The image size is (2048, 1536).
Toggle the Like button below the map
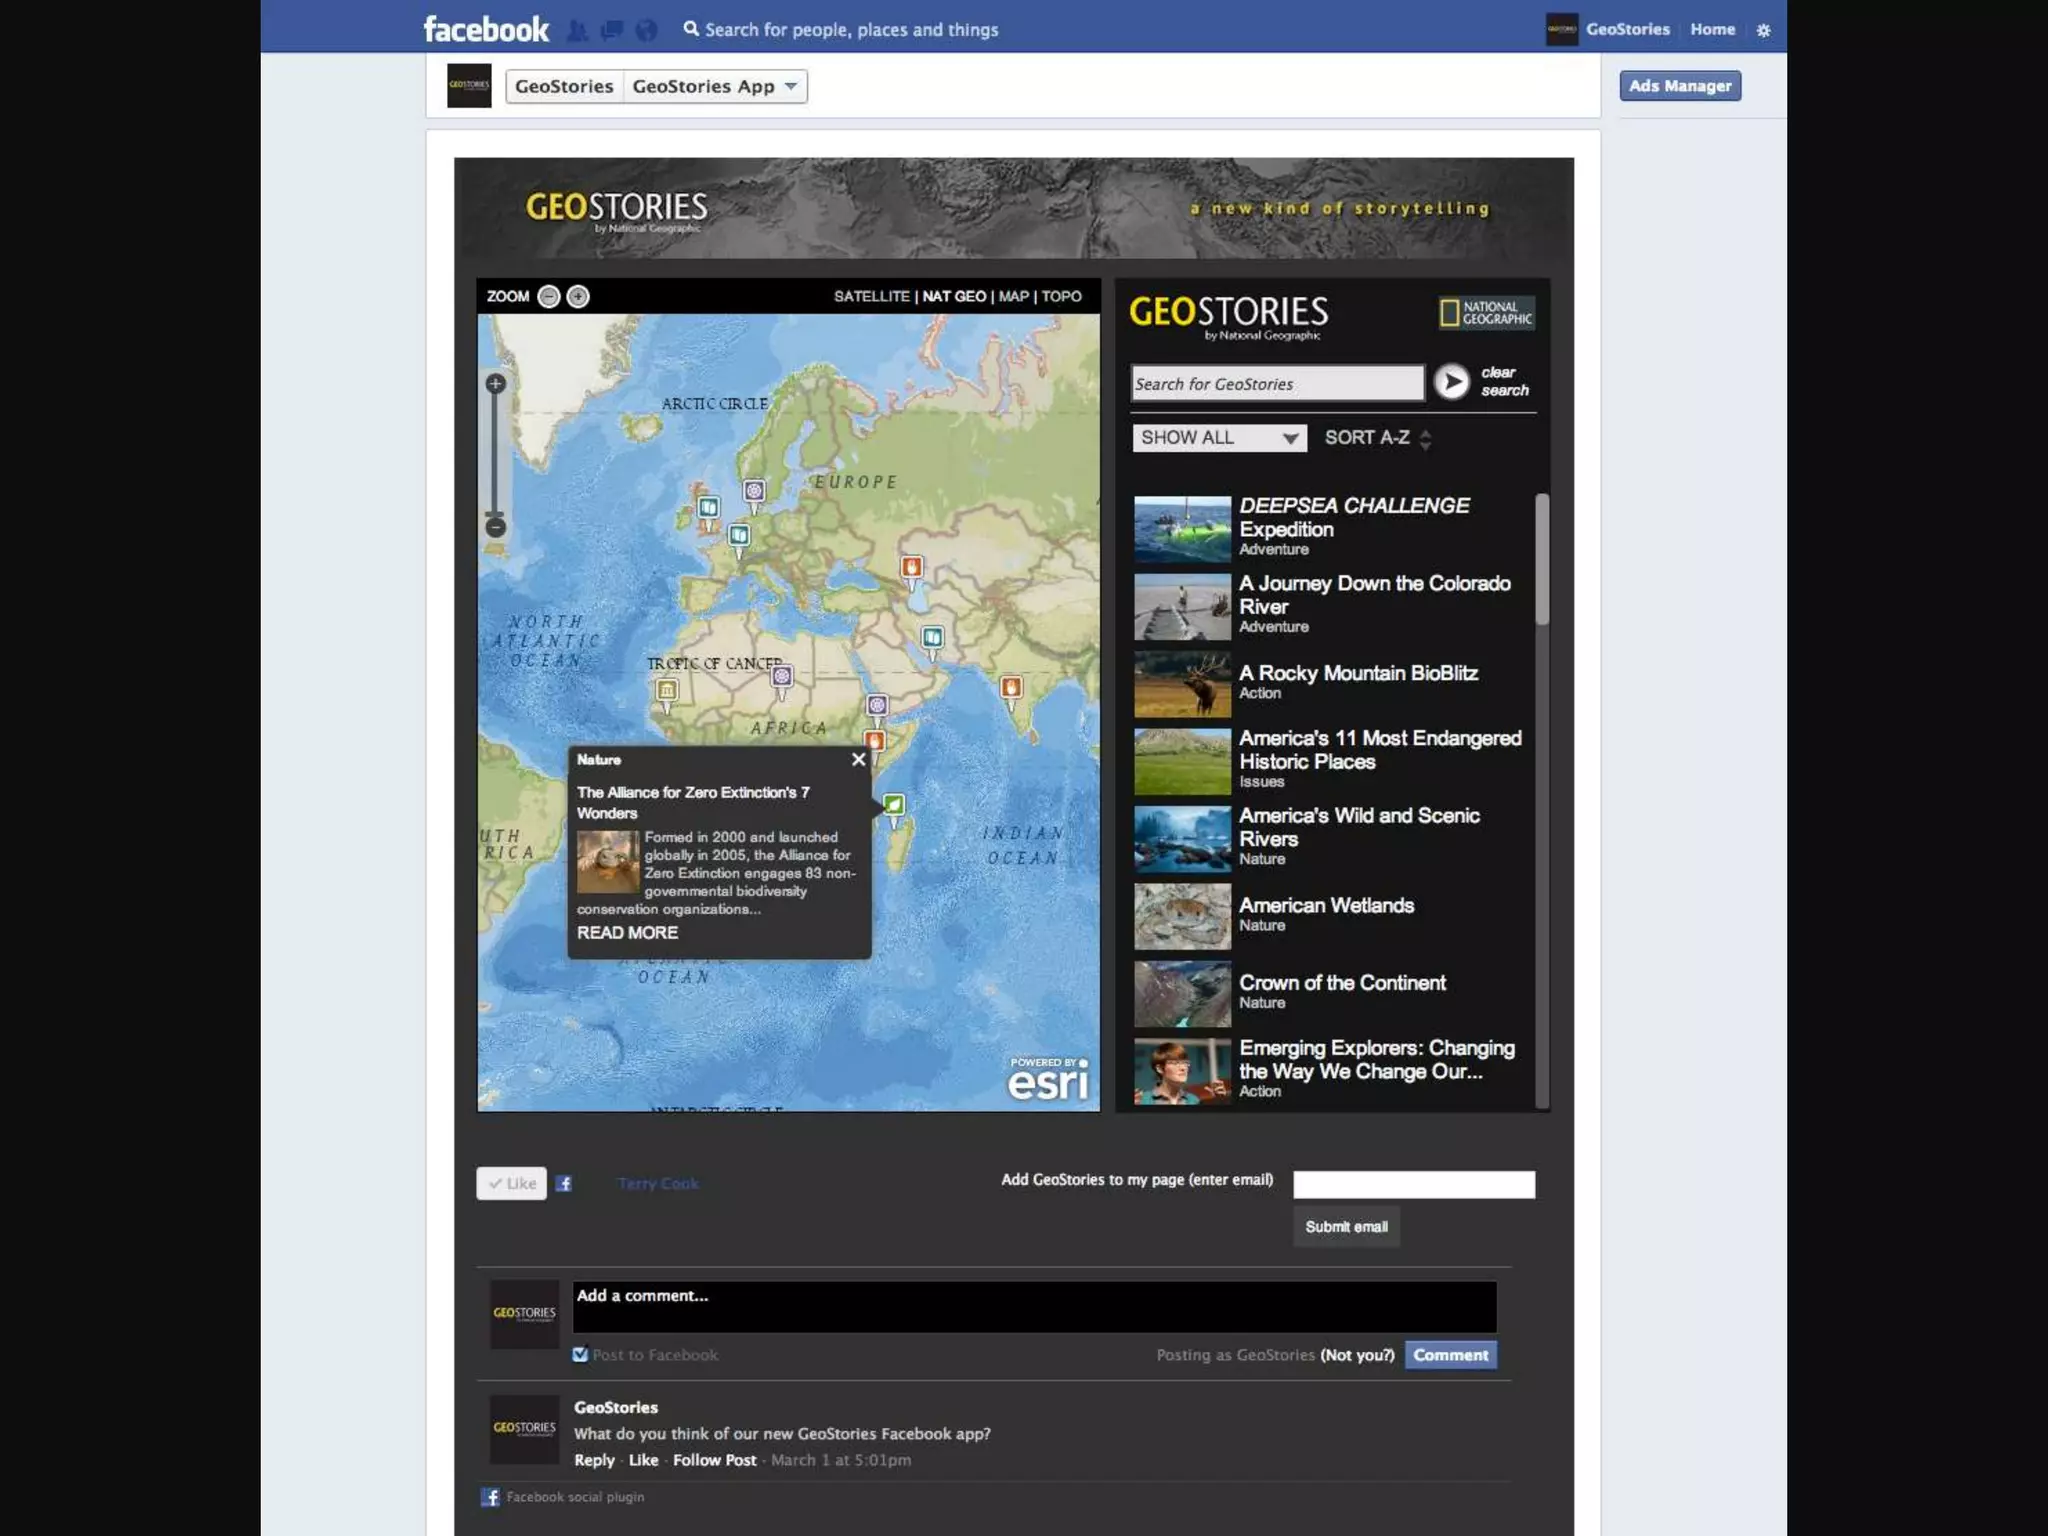click(x=511, y=1183)
